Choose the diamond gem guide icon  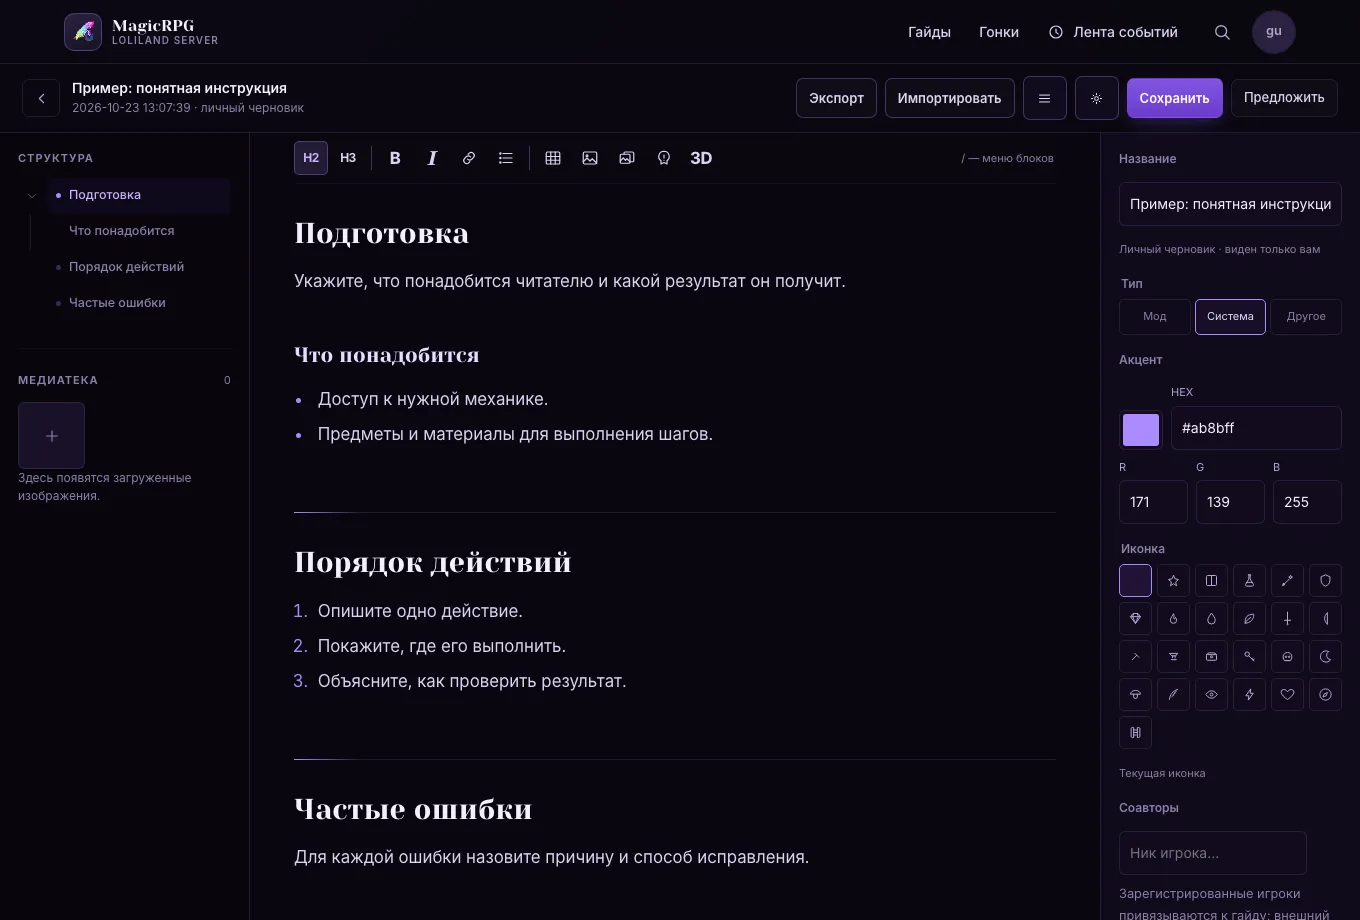pos(1135,619)
